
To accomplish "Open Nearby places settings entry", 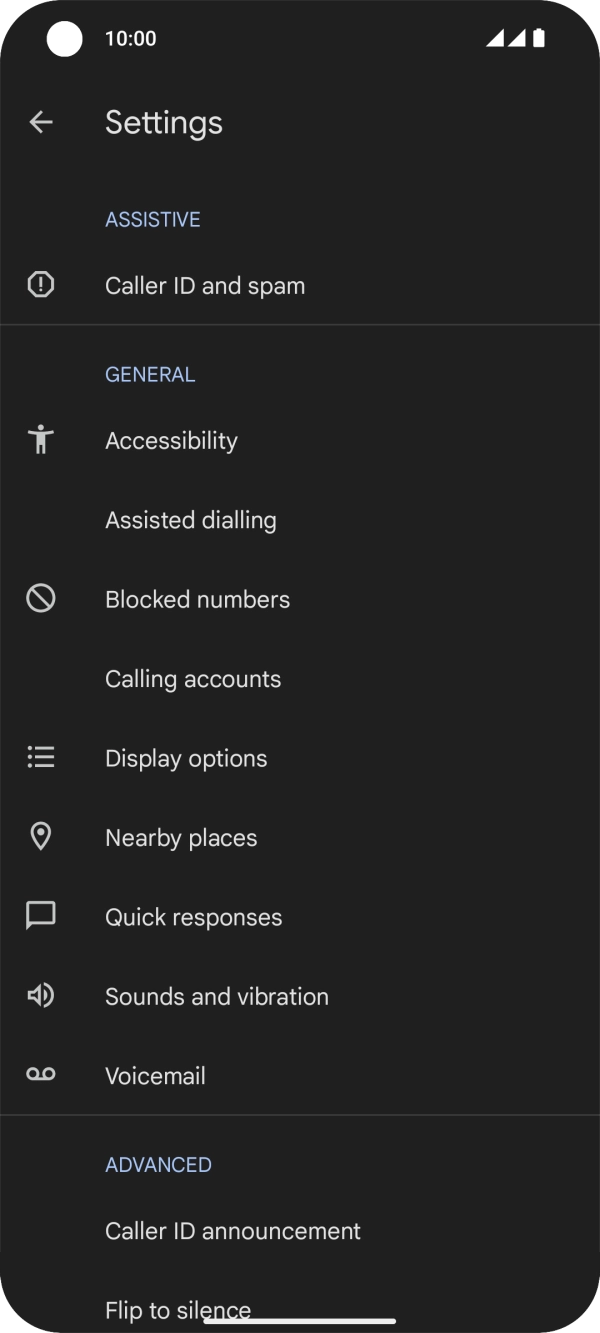I will pos(181,836).
